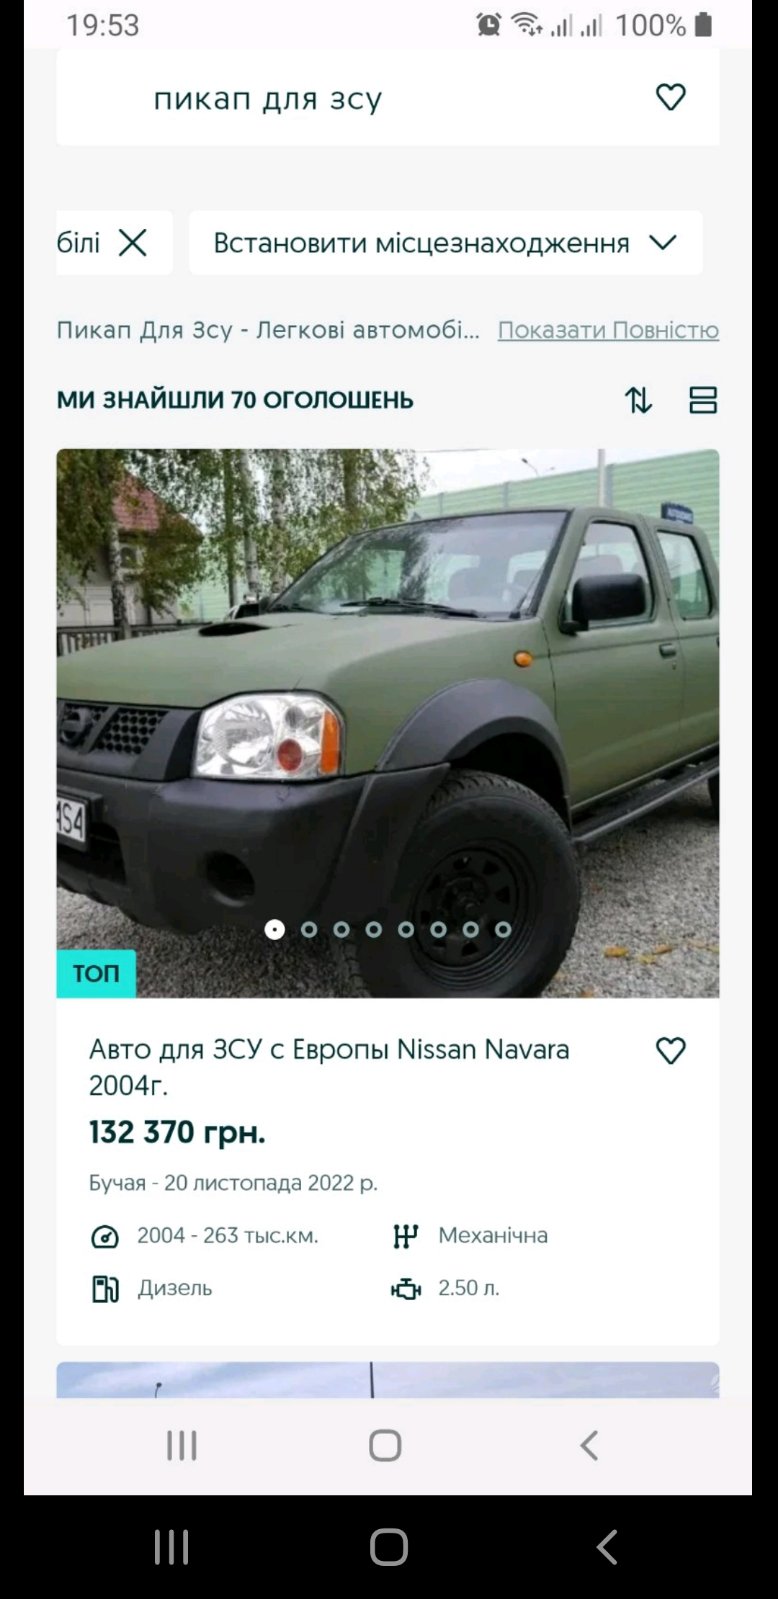
Task: Expand 'Встановити місцезнаходження' dropdown
Action: pos(445,242)
